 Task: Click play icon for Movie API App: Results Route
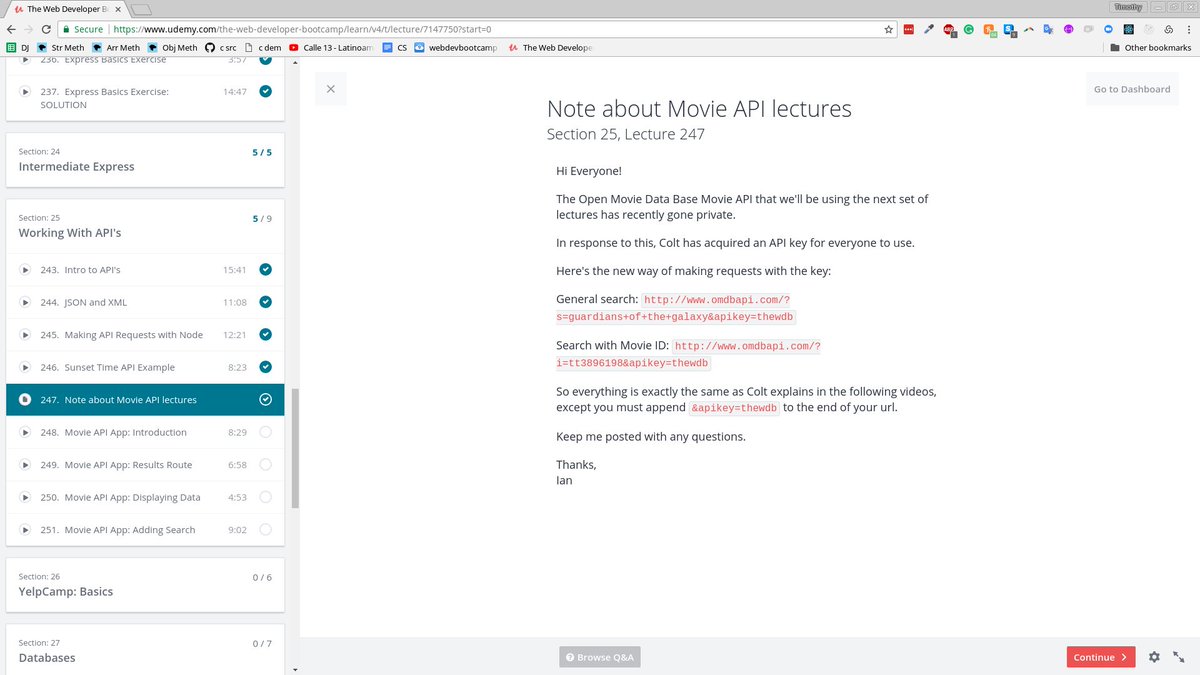pos(26,465)
